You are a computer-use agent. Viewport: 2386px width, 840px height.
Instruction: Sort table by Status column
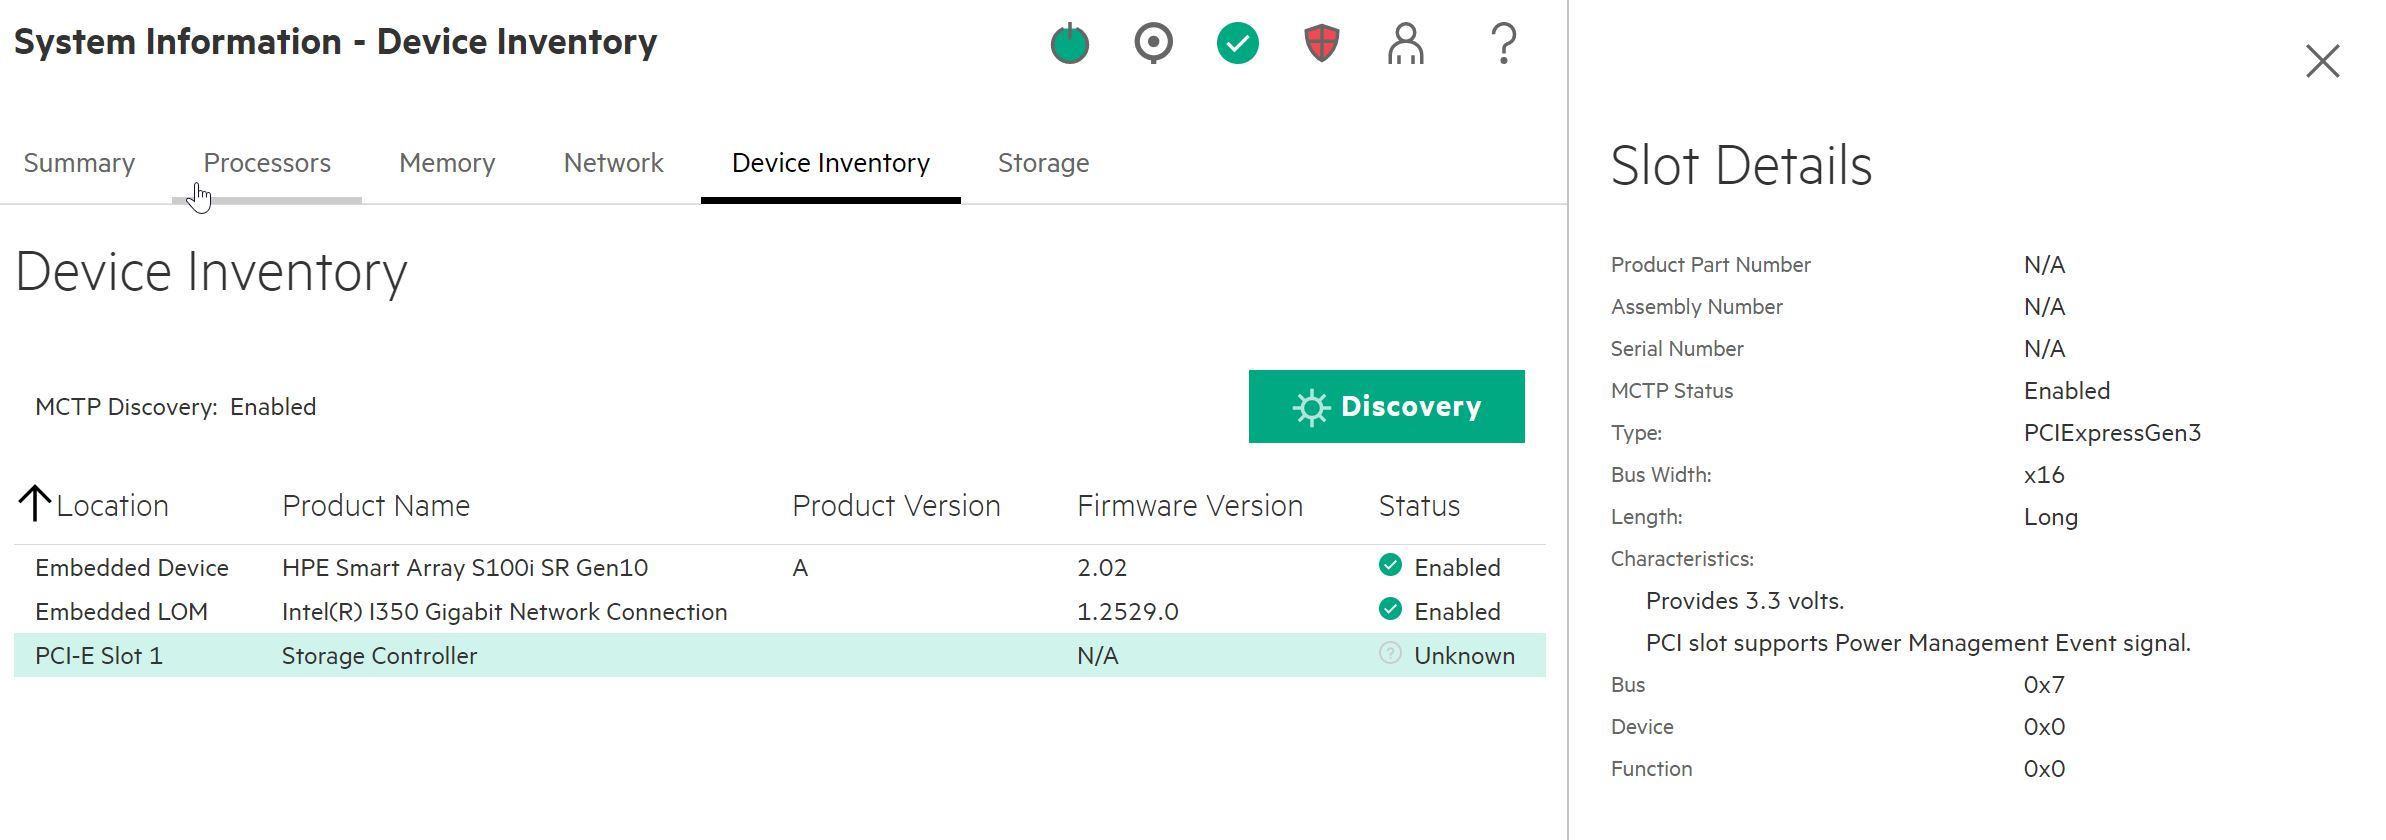pyautogui.click(x=1418, y=506)
